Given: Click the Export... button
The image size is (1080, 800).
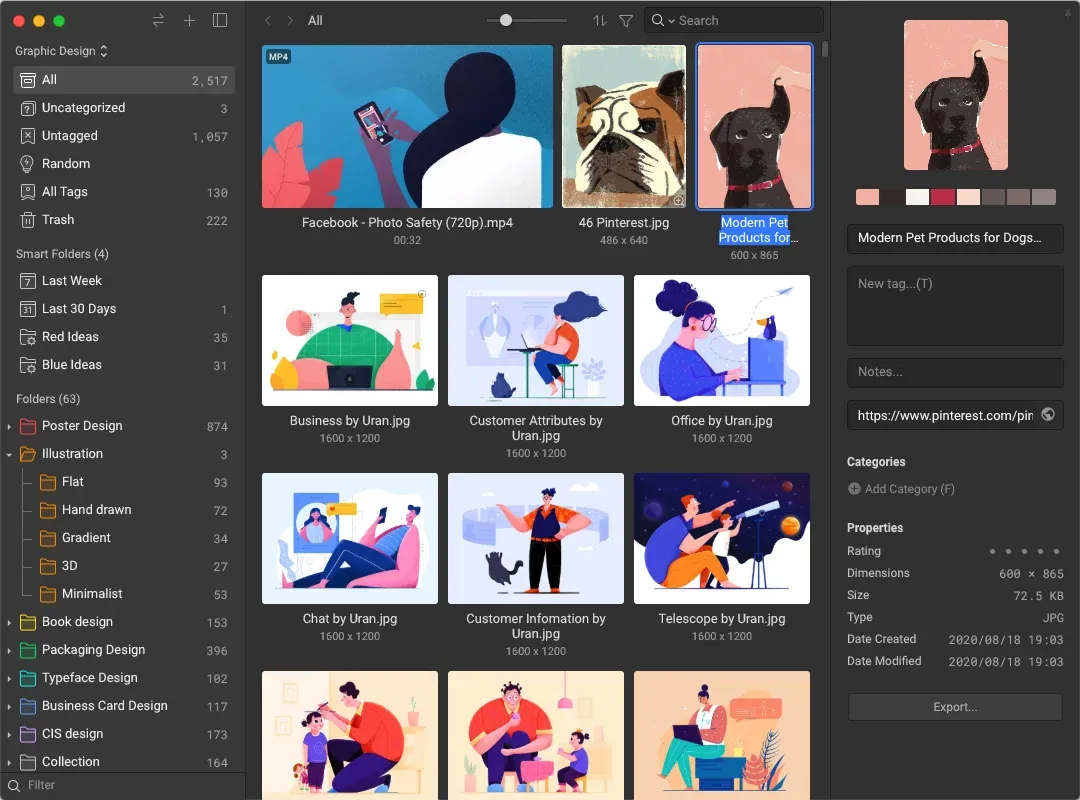Looking at the screenshot, I should 955,707.
